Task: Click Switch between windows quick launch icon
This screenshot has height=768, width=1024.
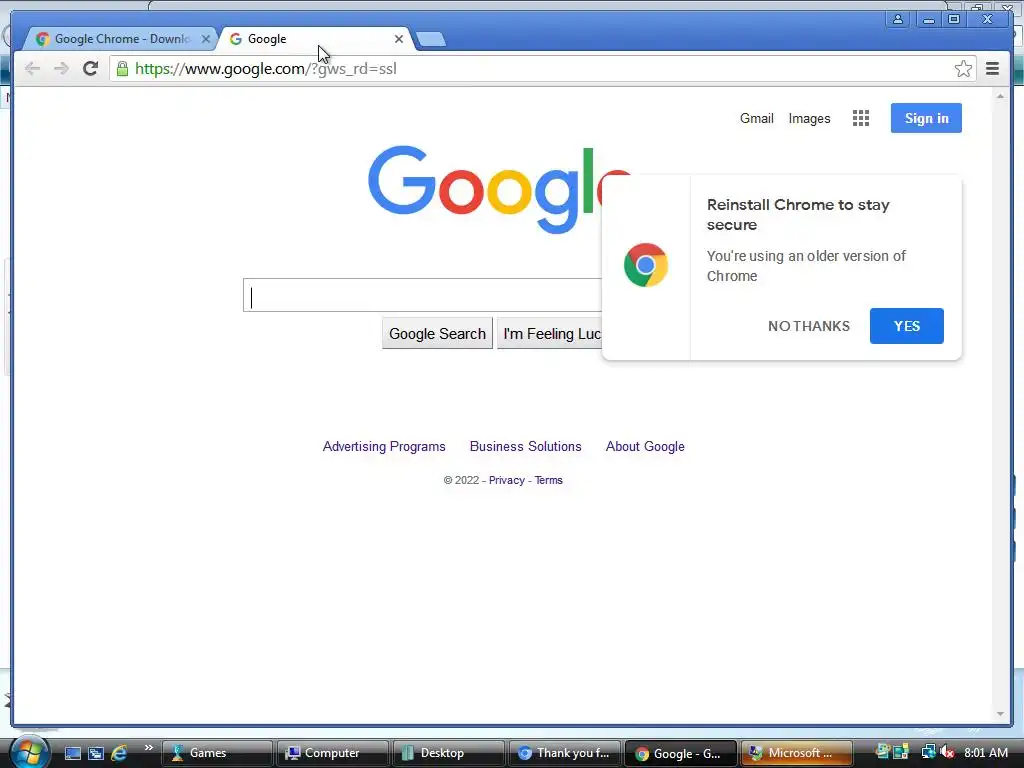Action: tap(96, 753)
